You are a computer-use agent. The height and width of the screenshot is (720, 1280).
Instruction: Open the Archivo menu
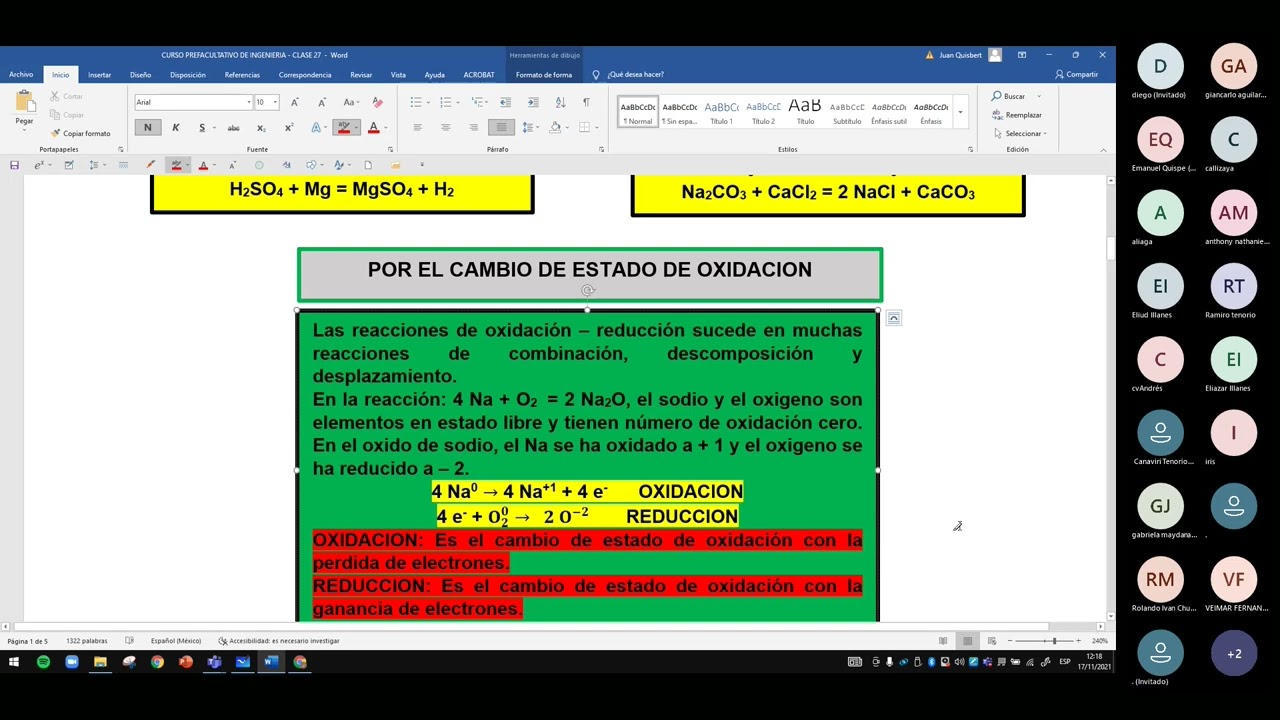coord(21,75)
